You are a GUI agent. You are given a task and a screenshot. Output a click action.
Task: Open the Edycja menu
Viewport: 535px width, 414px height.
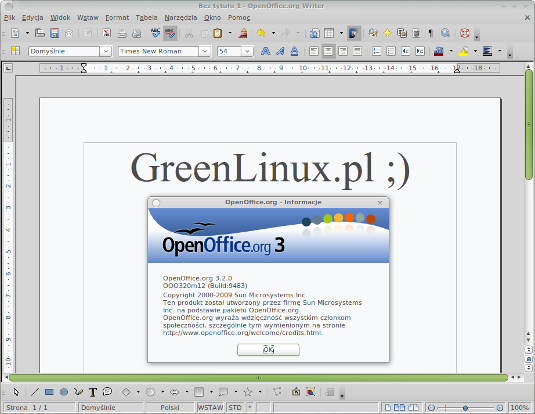tap(32, 17)
